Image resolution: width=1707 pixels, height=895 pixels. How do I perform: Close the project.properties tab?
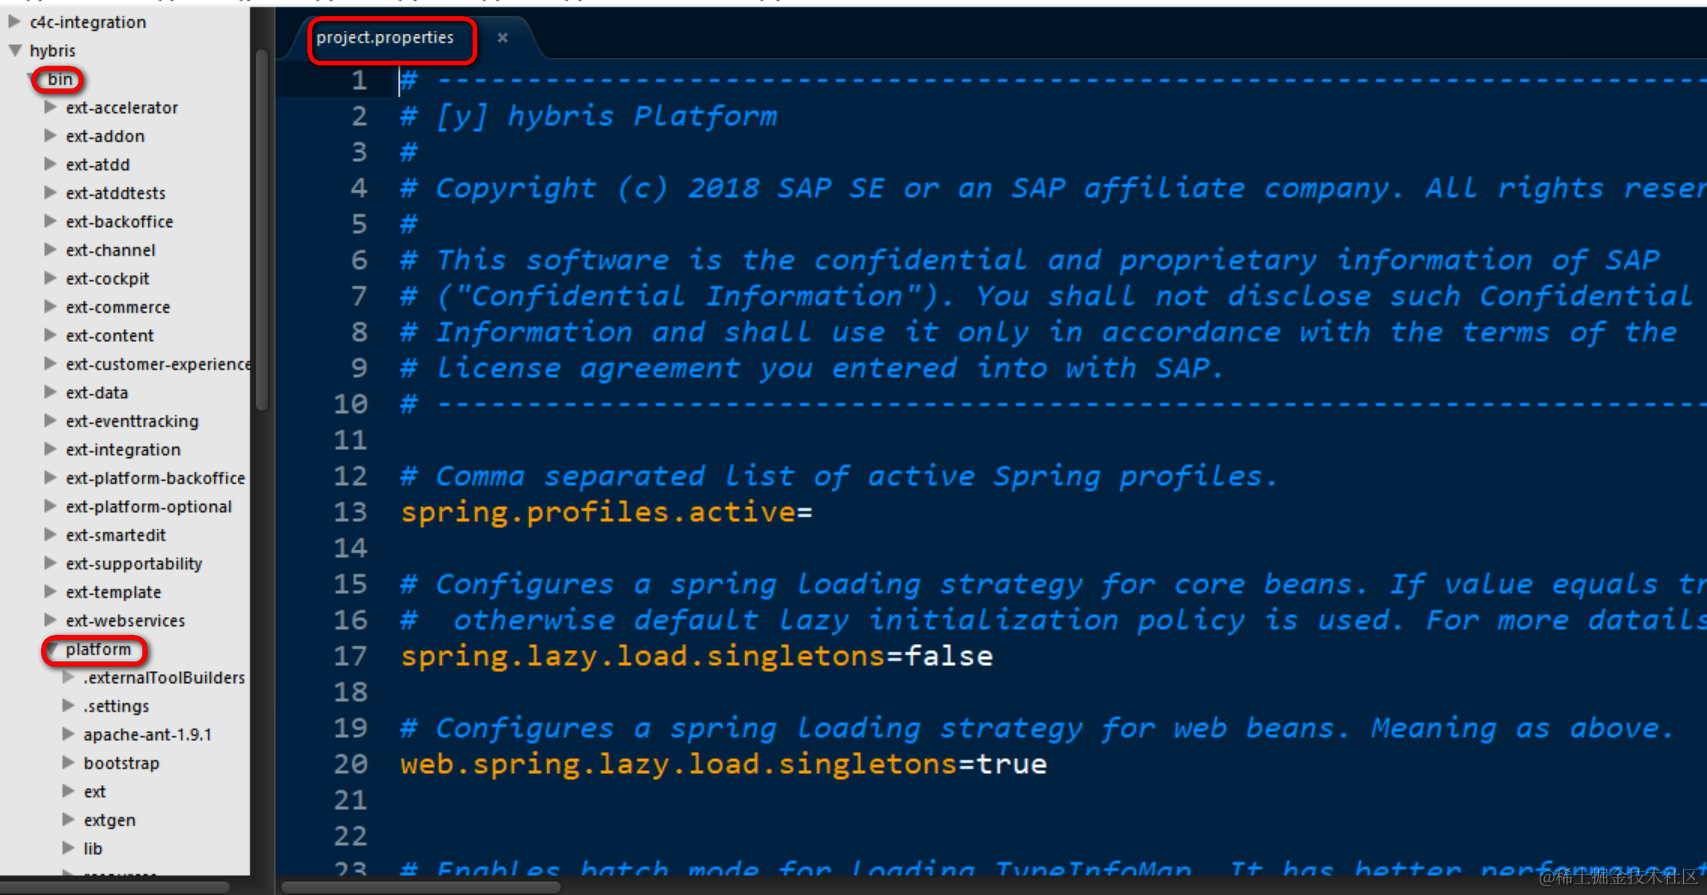pyautogui.click(x=502, y=38)
